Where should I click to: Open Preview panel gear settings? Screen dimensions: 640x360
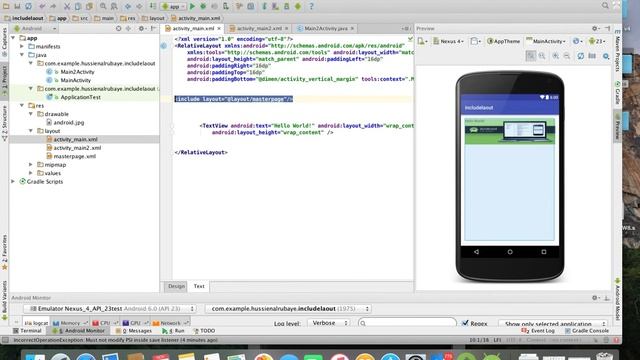[596, 29]
